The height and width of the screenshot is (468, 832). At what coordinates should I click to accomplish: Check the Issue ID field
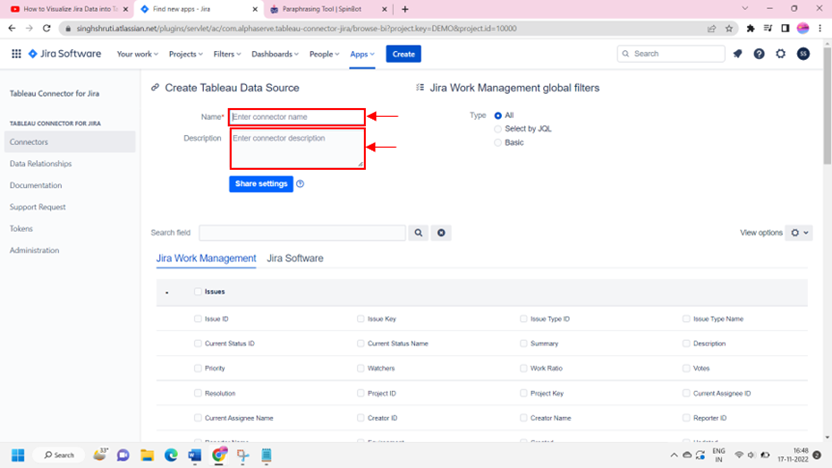pyautogui.click(x=198, y=319)
